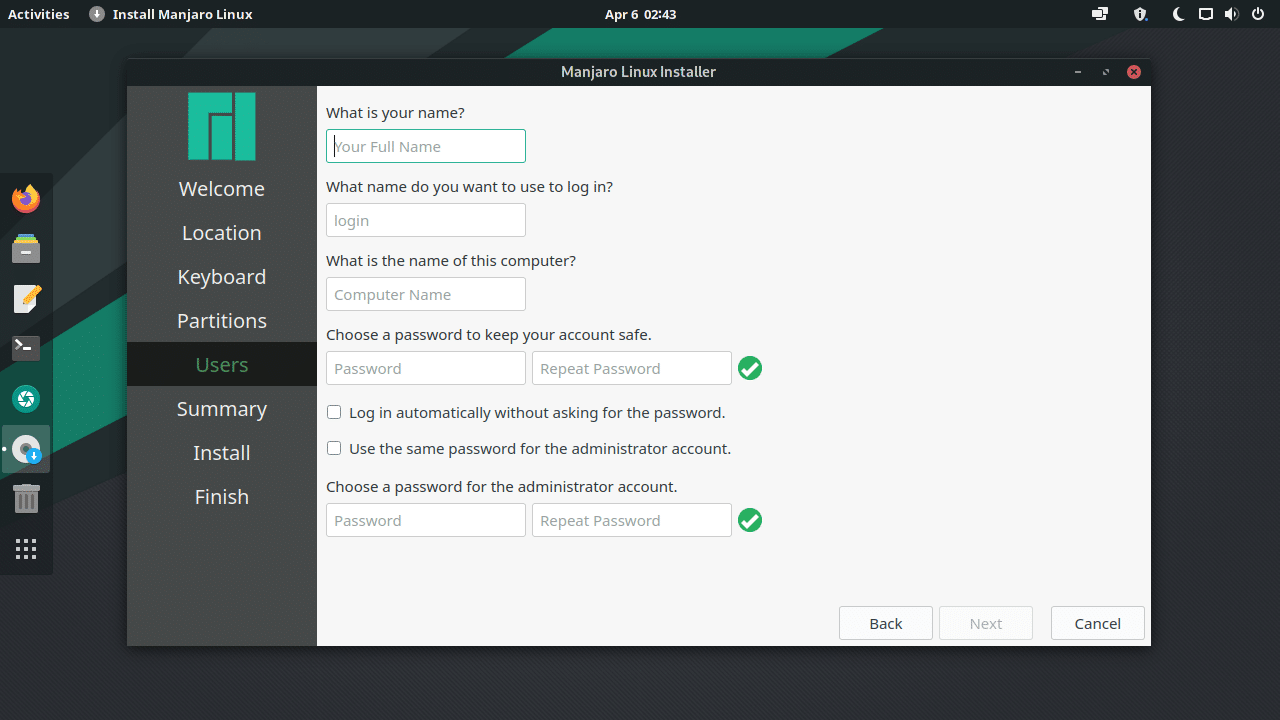Open the green aperture app in the dock
Screen dimensions: 1280x720
point(26,398)
